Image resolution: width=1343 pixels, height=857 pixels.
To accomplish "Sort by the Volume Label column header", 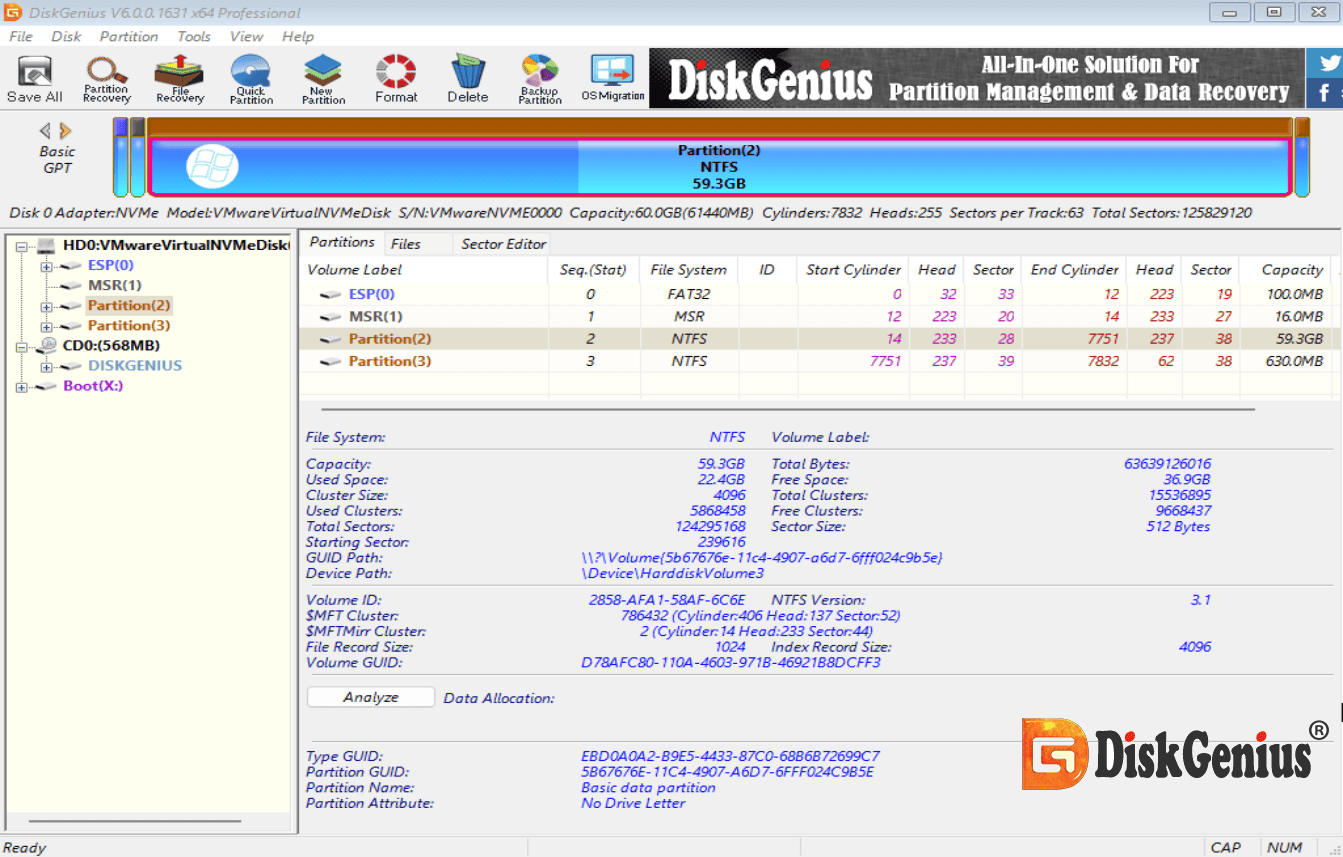I will 423,269.
